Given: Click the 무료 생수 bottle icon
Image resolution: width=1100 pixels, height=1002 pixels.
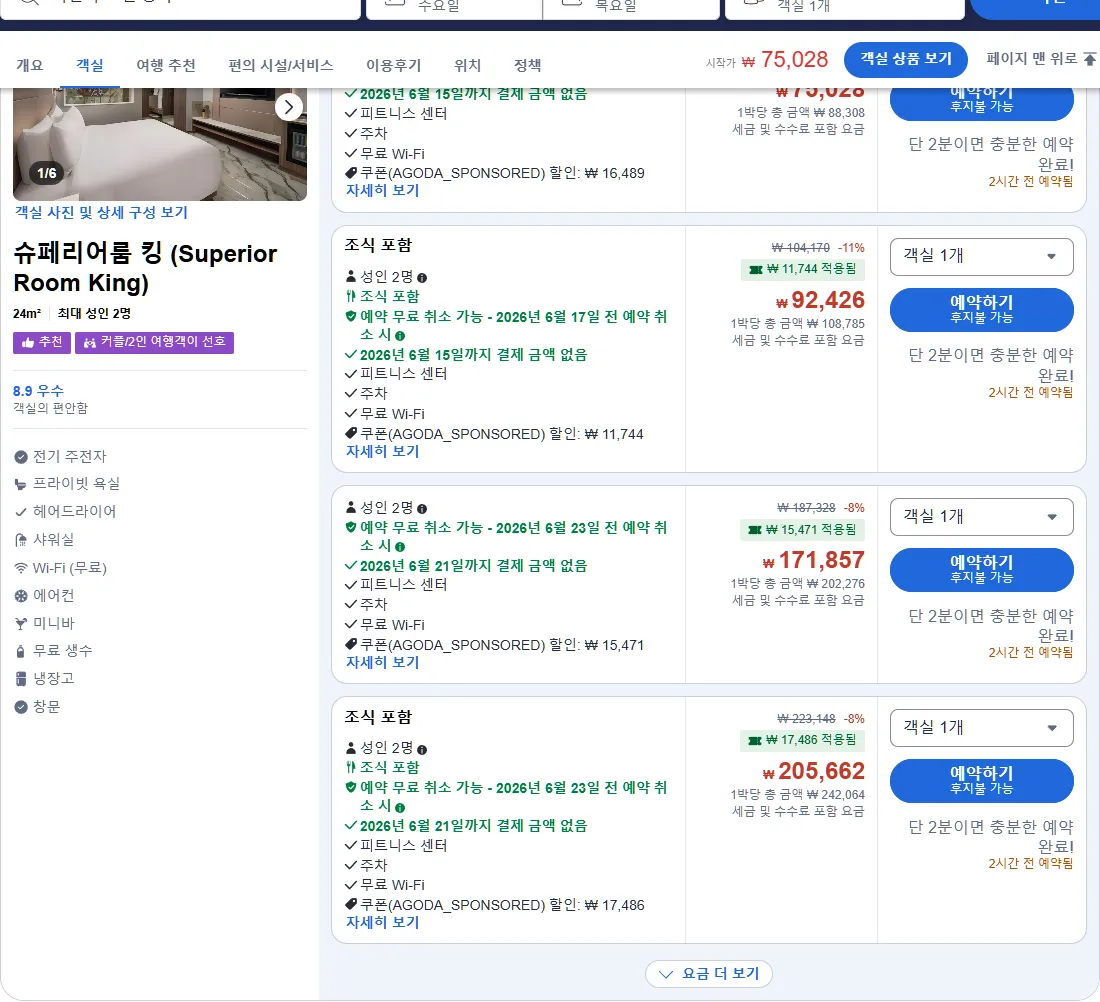Looking at the screenshot, I should pyautogui.click(x=21, y=652).
